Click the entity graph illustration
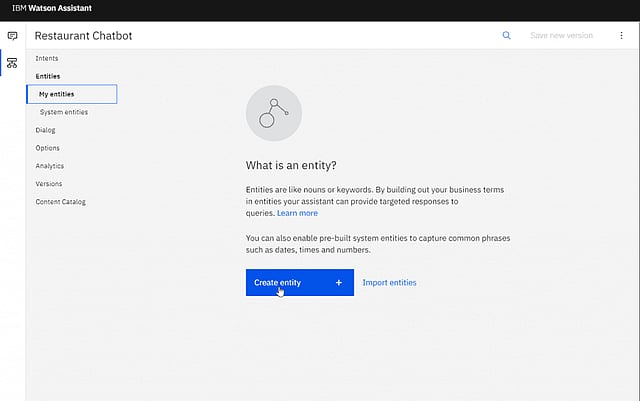The height and width of the screenshot is (401, 640). 273,112
